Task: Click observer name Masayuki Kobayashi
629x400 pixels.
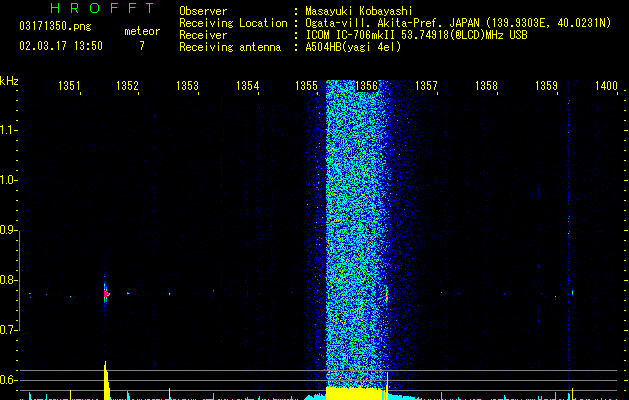Action: click(x=359, y=11)
